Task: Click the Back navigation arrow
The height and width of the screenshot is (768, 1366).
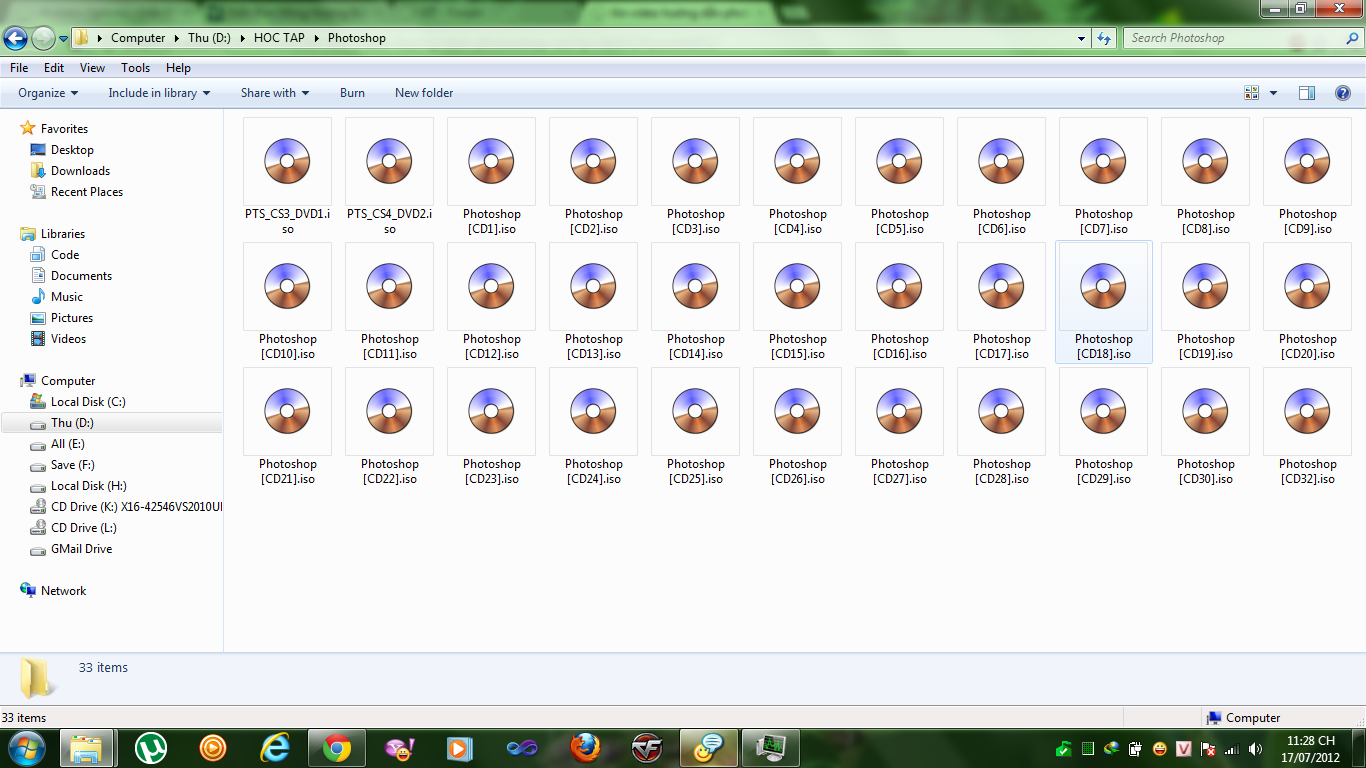Action: 16,38
